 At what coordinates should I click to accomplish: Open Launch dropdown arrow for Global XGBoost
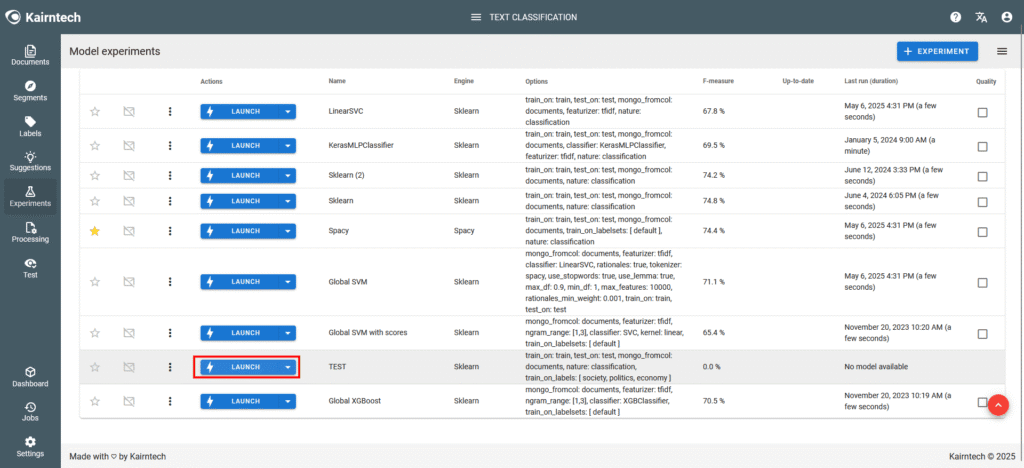click(x=288, y=401)
